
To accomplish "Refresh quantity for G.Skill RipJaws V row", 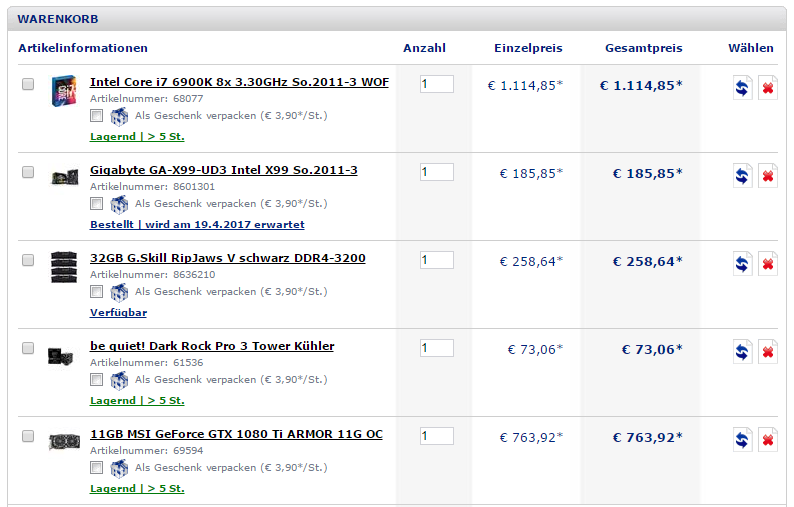I will click(x=742, y=264).
